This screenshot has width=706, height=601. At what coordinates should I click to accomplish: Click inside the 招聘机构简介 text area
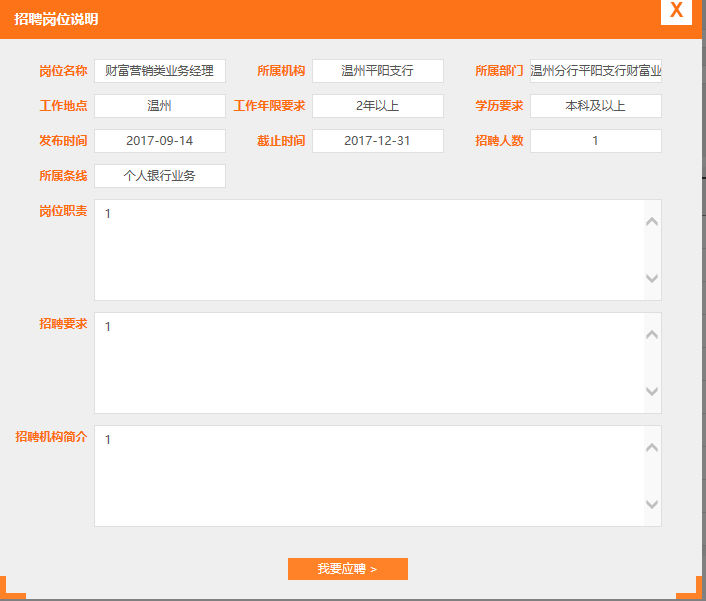point(370,476)
